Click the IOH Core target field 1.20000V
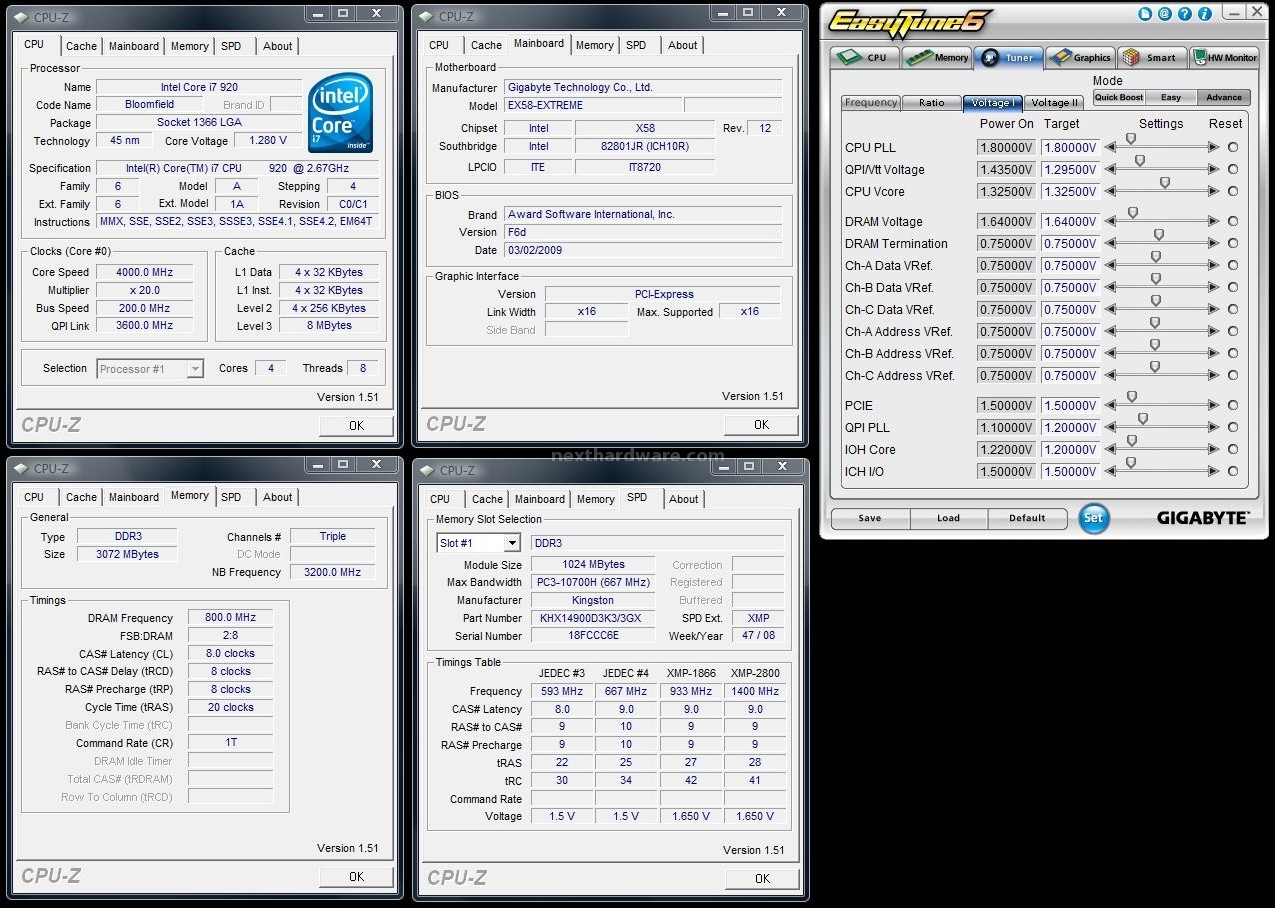Viewport: 1275px width, 908px height. 1070,450
